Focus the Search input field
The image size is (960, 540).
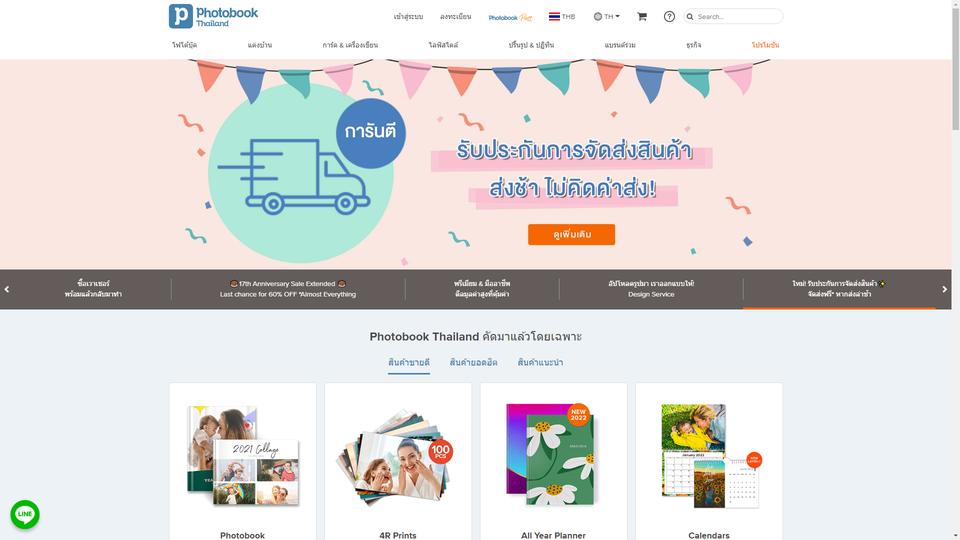[738, 17]
